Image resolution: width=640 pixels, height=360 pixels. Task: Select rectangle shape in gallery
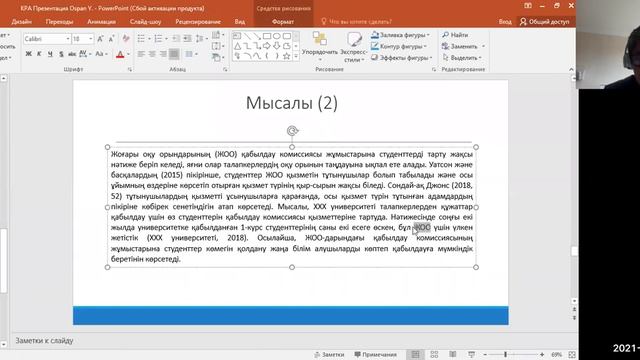(x=267, y=36)
